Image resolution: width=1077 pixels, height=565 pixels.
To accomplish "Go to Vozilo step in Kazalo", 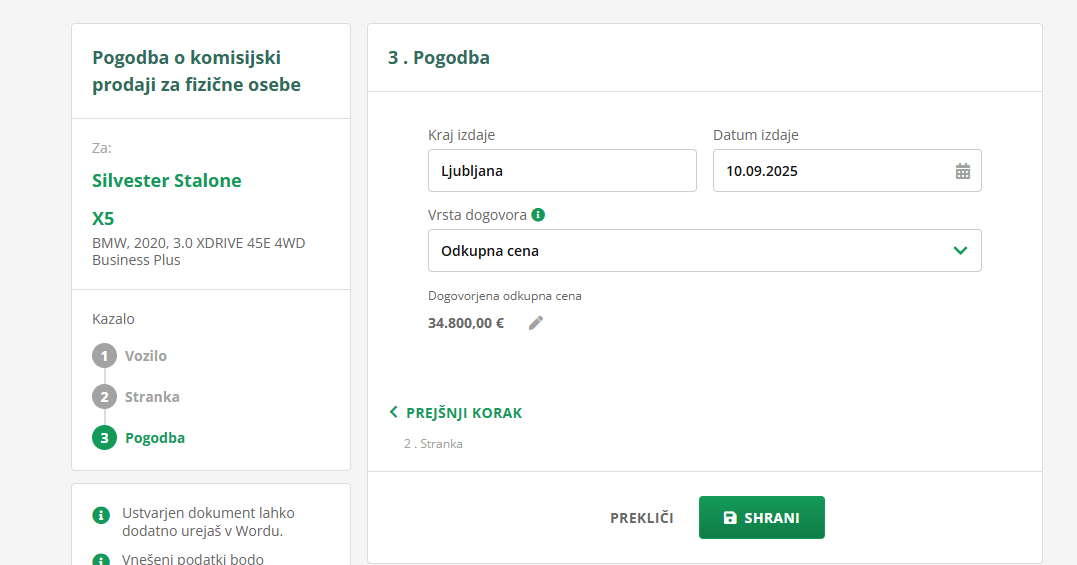I will click(x=146, y=356).
